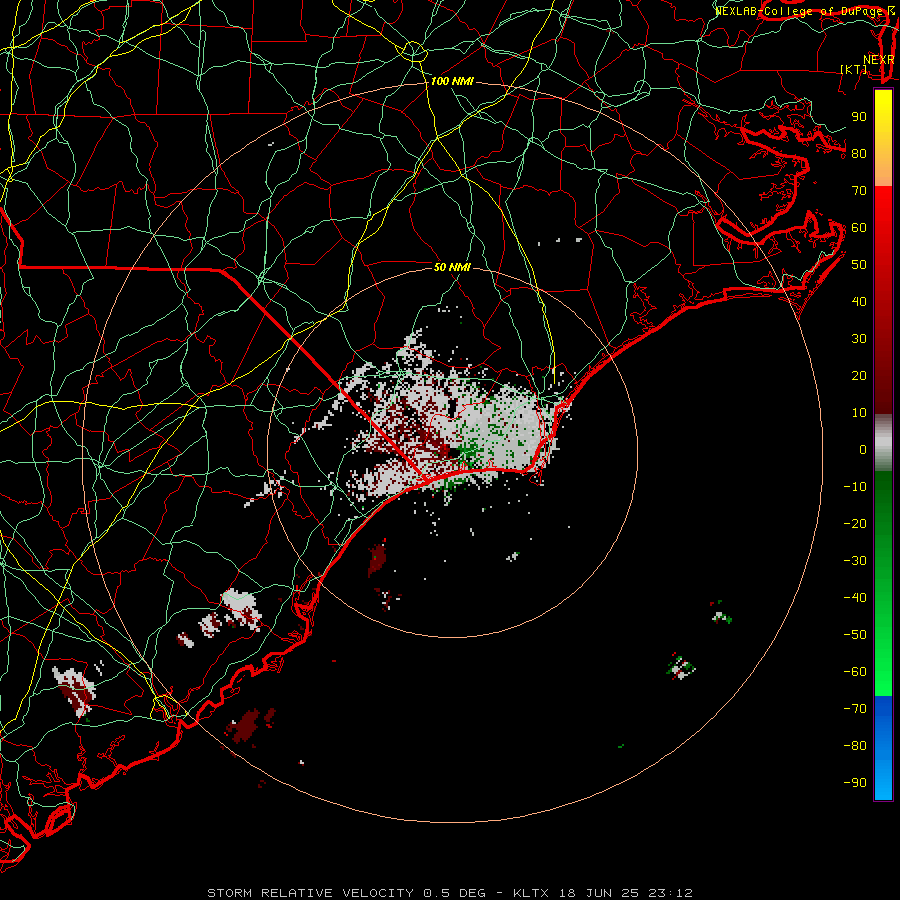The height and width of the screenshot is (900, 900).
Task: Click the 30 value on the velocity scale
Action: [x=859, y=339]
